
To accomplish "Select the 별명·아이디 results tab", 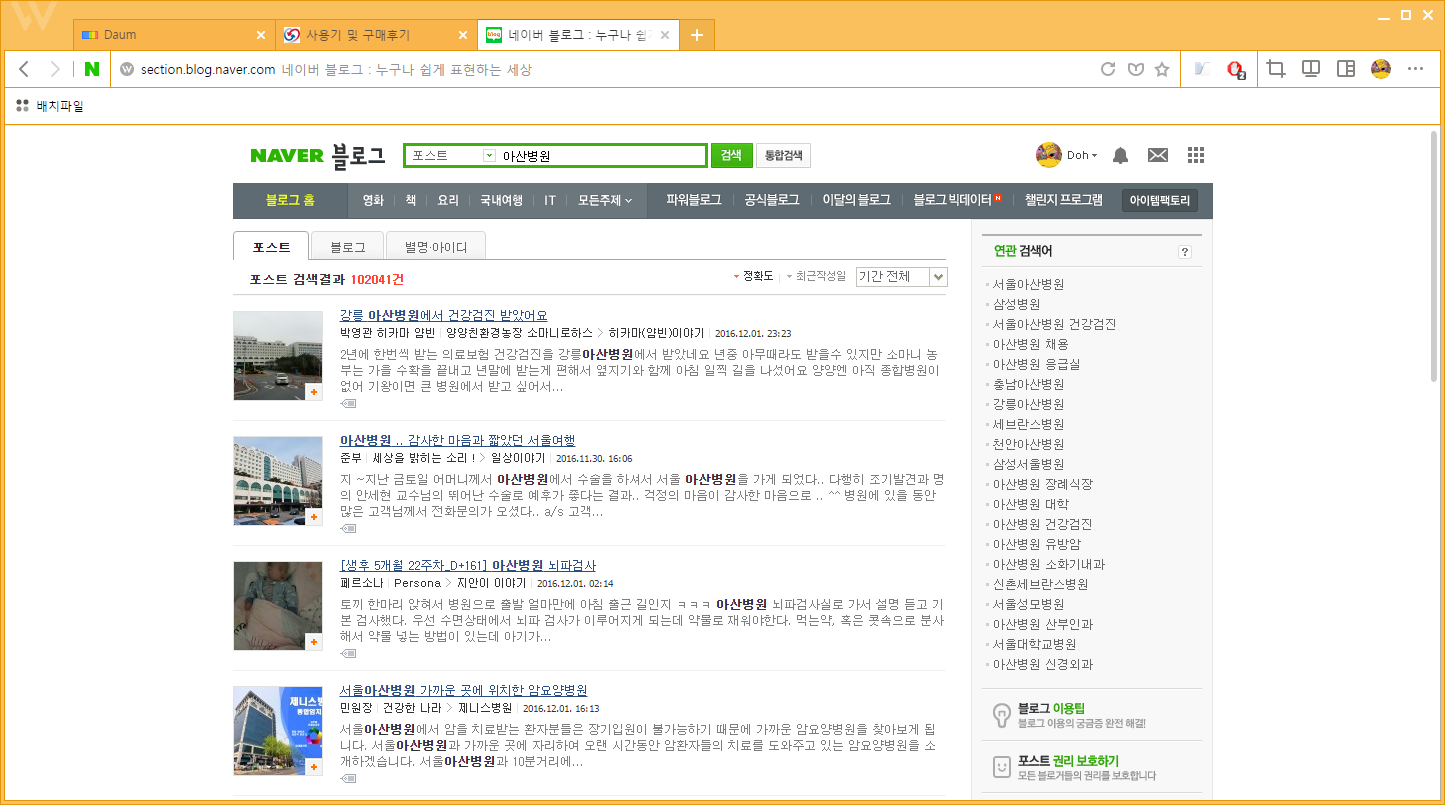I will coord(436,247).
